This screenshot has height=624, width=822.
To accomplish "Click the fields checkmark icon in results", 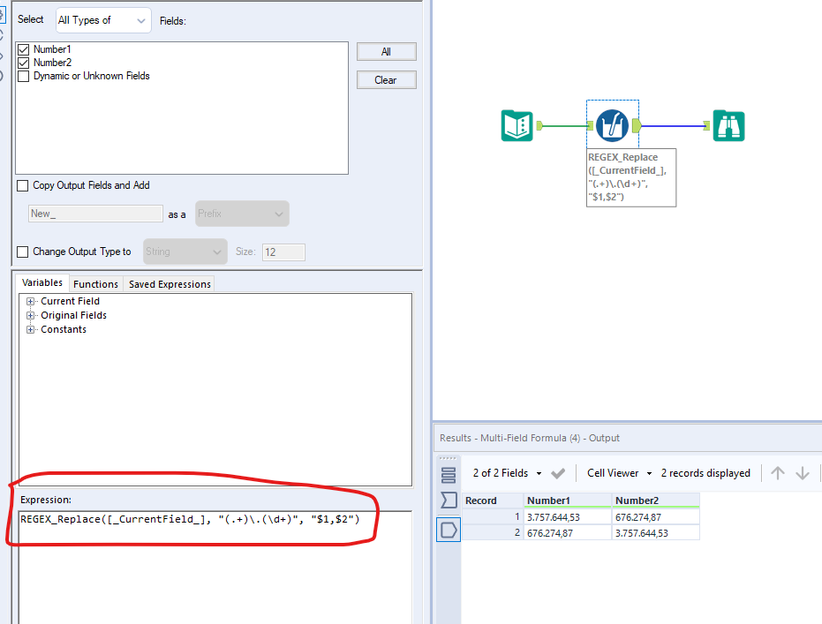I will (558, 474).
